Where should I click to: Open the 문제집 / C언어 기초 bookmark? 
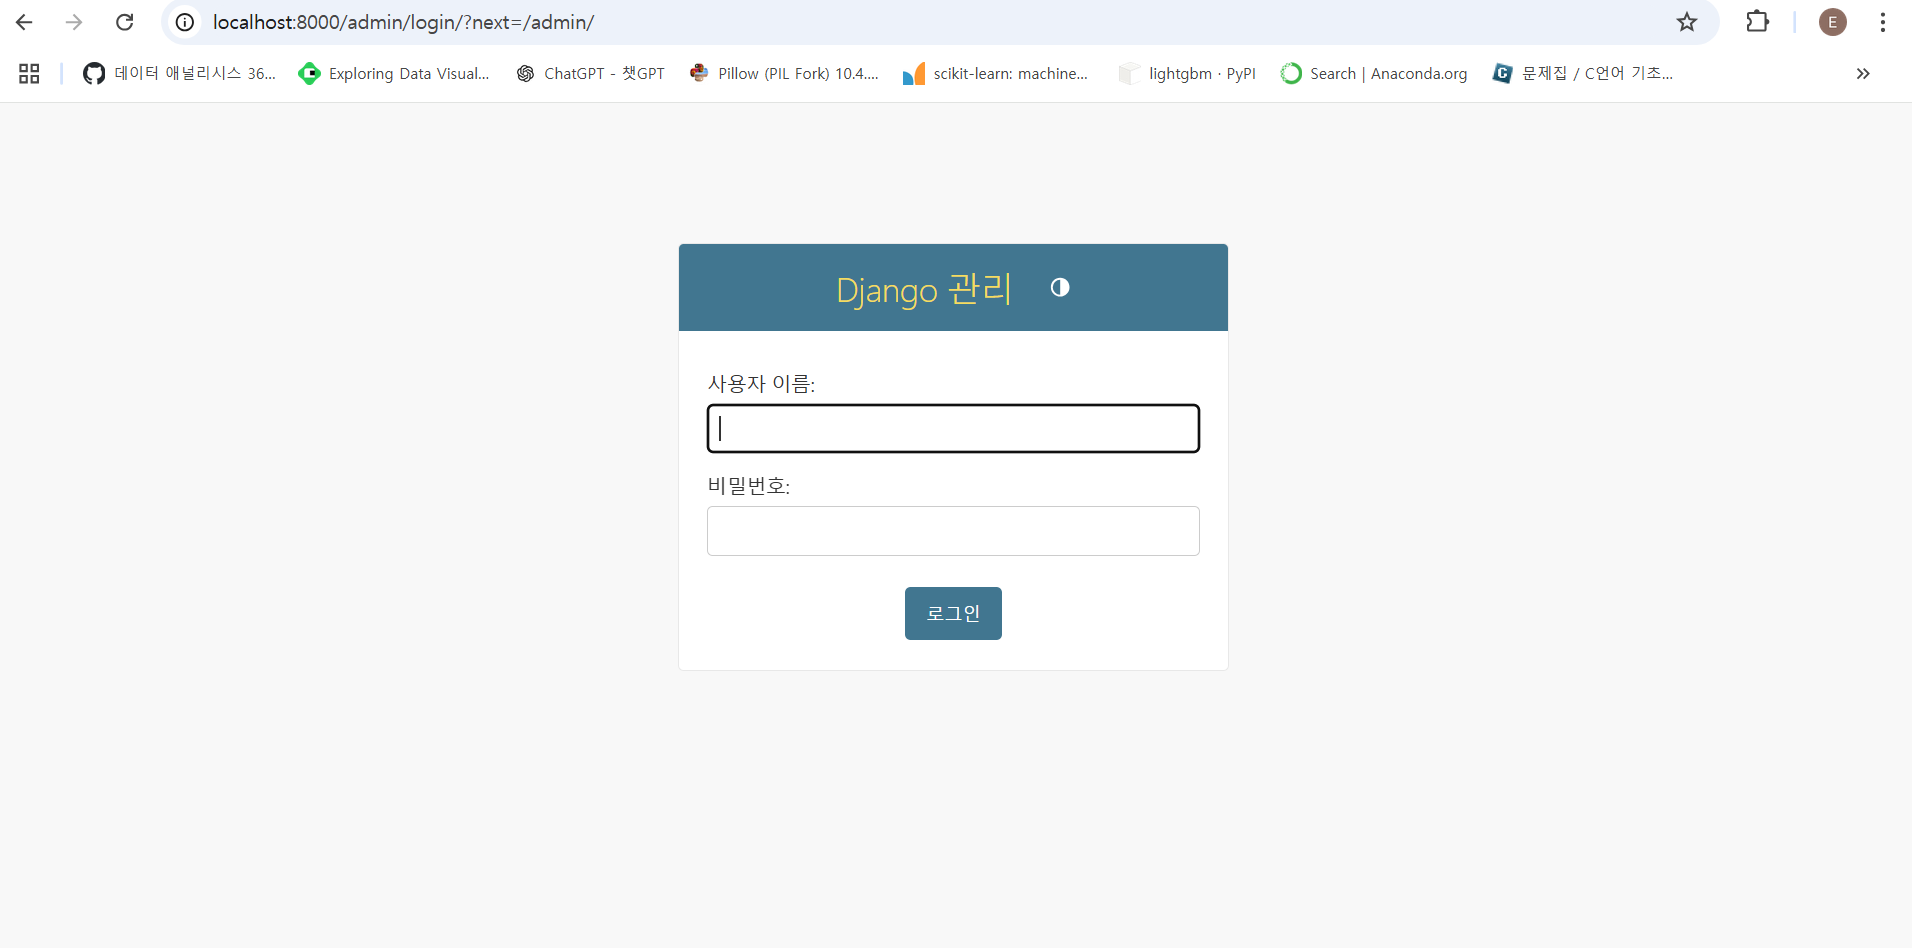1582,73
